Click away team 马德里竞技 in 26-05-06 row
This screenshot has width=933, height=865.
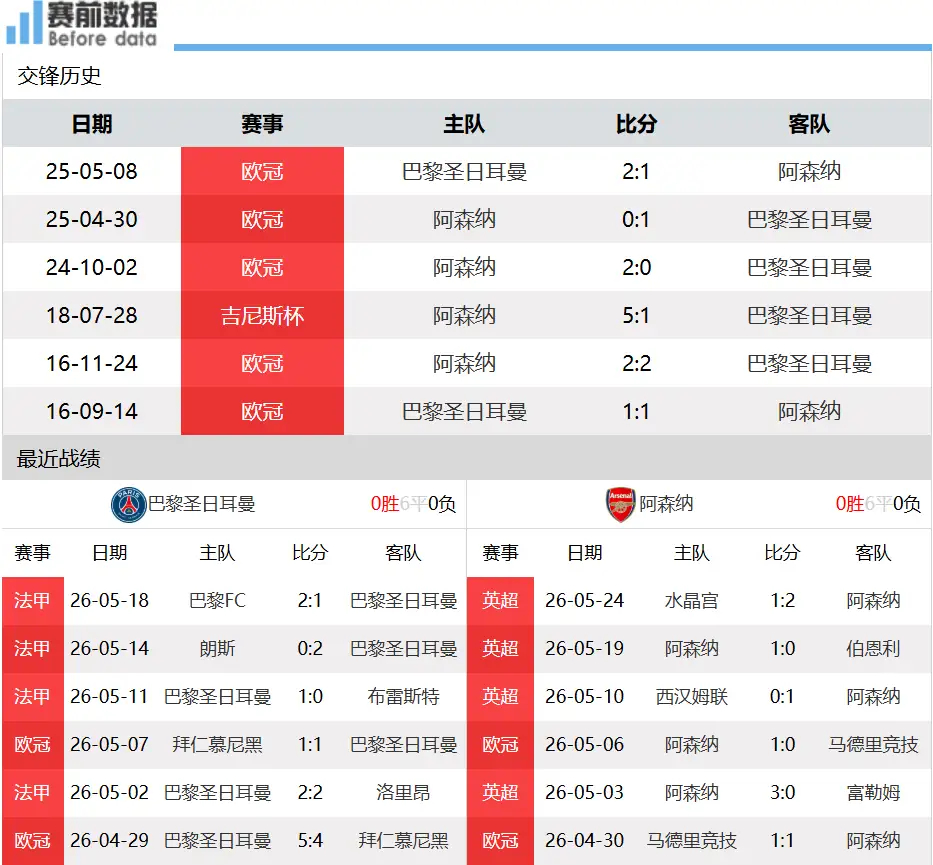point(873,744)
